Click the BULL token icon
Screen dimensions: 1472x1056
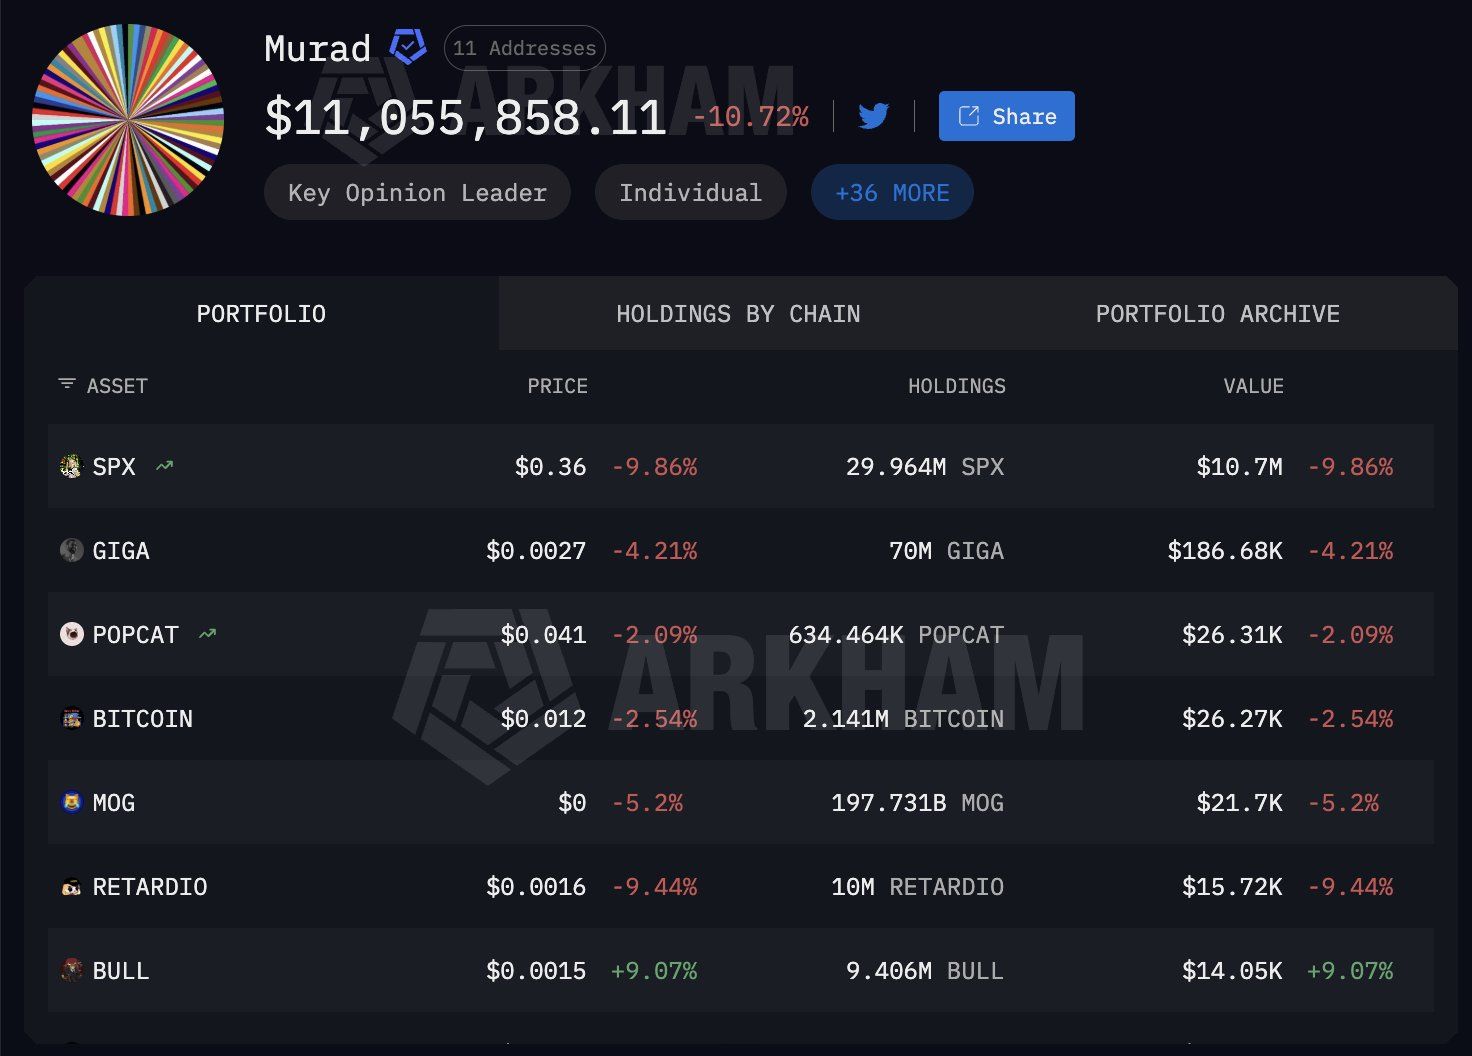tap(71, 970)
